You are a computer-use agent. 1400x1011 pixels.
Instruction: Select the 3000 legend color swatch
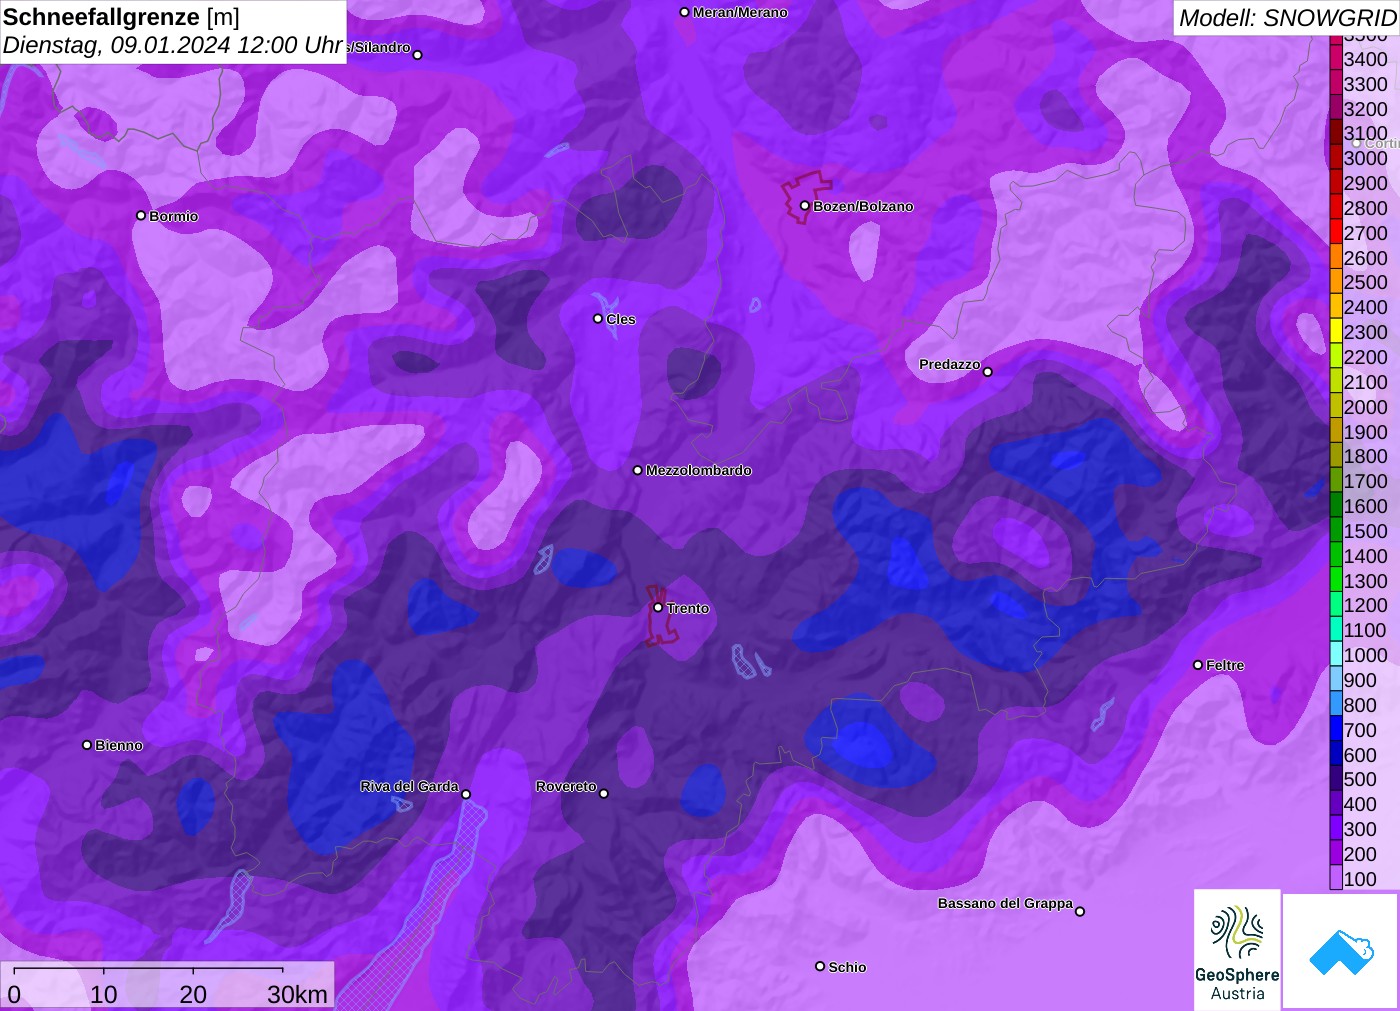[1336, 158]
